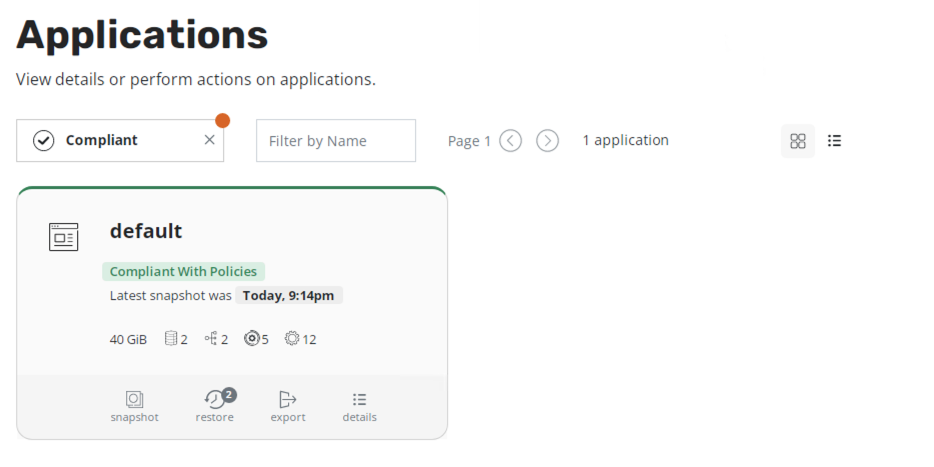The image size is (934, 467).
Task: Click the Compliant With Policies badge
Action: (183, 271)
